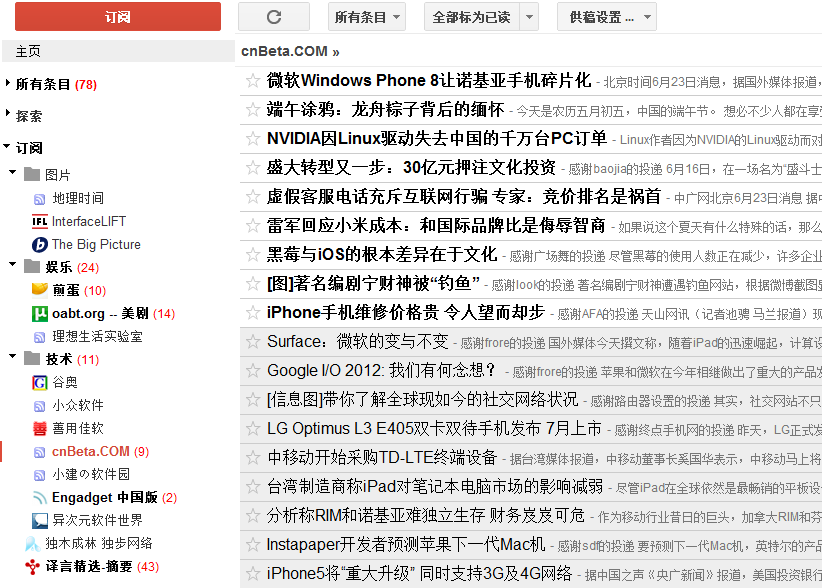The height and width of the screenshot is (588, 822).
Task: Click the 小建の软件园 RSS icon
Action: [x=39, y=475]
